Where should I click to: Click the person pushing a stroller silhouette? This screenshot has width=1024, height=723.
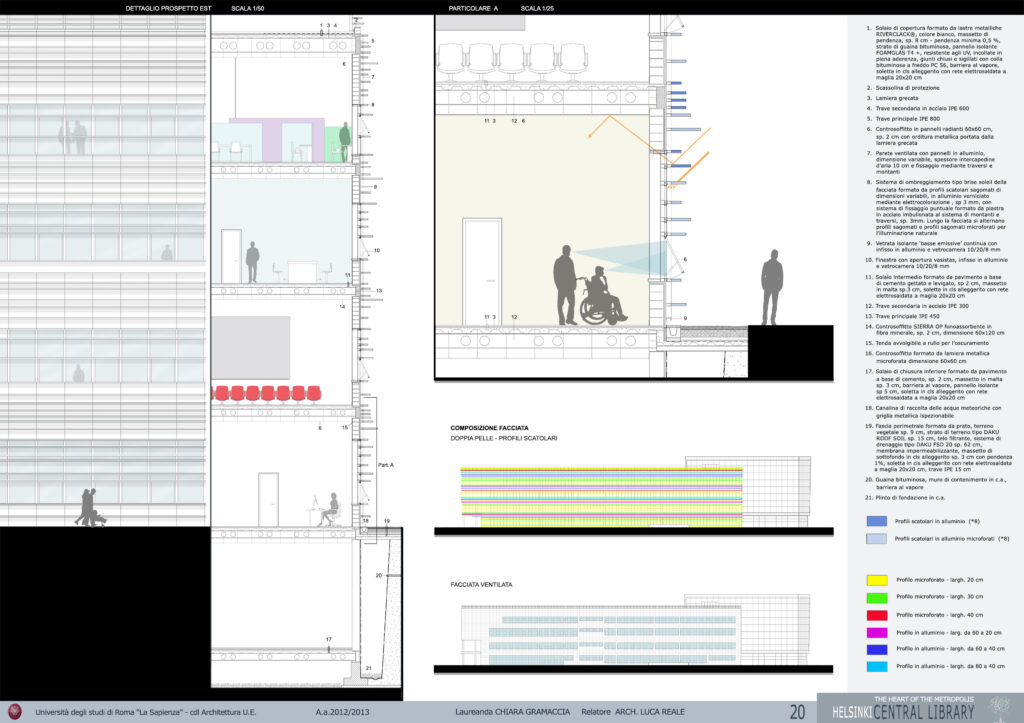point(90,507)
